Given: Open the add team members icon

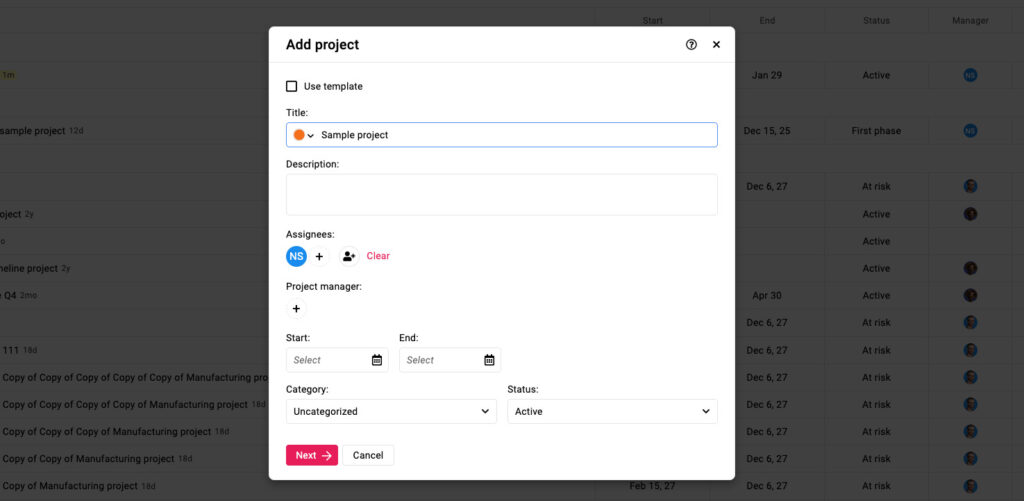Looking at the screenshot, I should click(x=349, y=256).
